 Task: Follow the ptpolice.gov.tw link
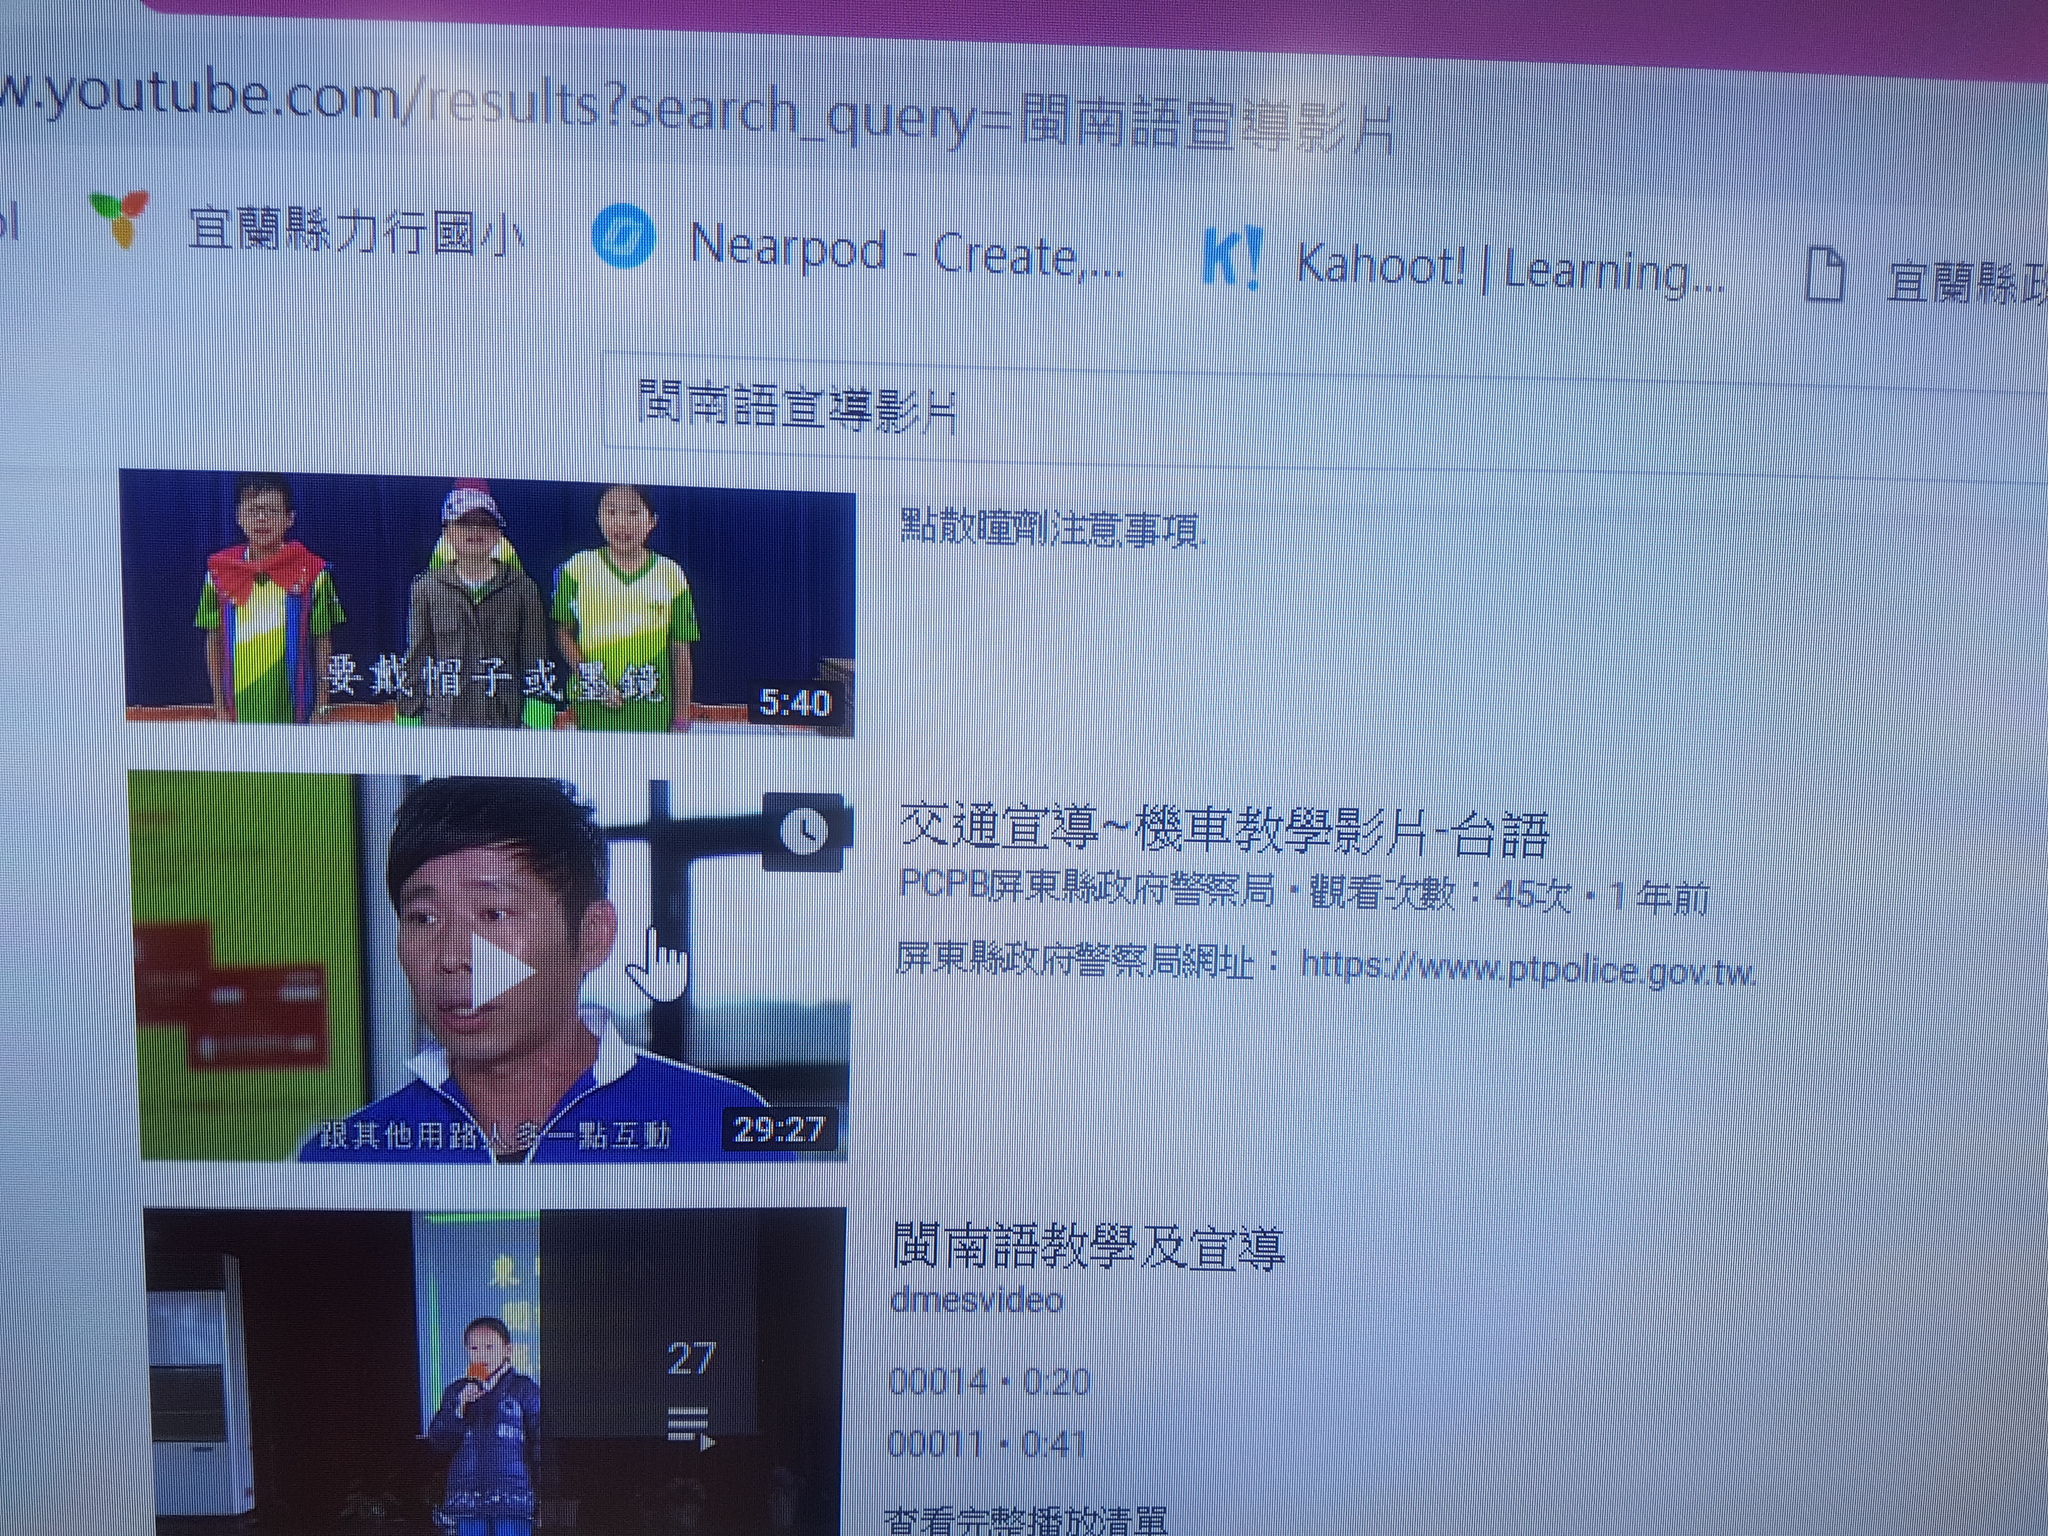point(1527,968)
